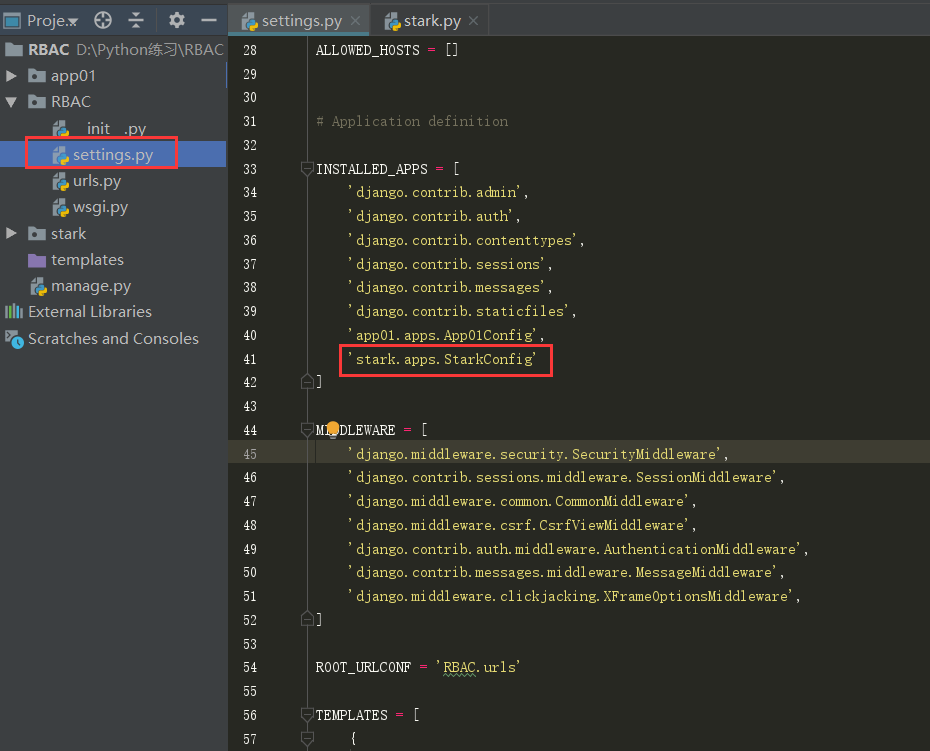Open Project panel settings gear
The height and width of the screenshot is (751, 930).
(x=177, y=20)
